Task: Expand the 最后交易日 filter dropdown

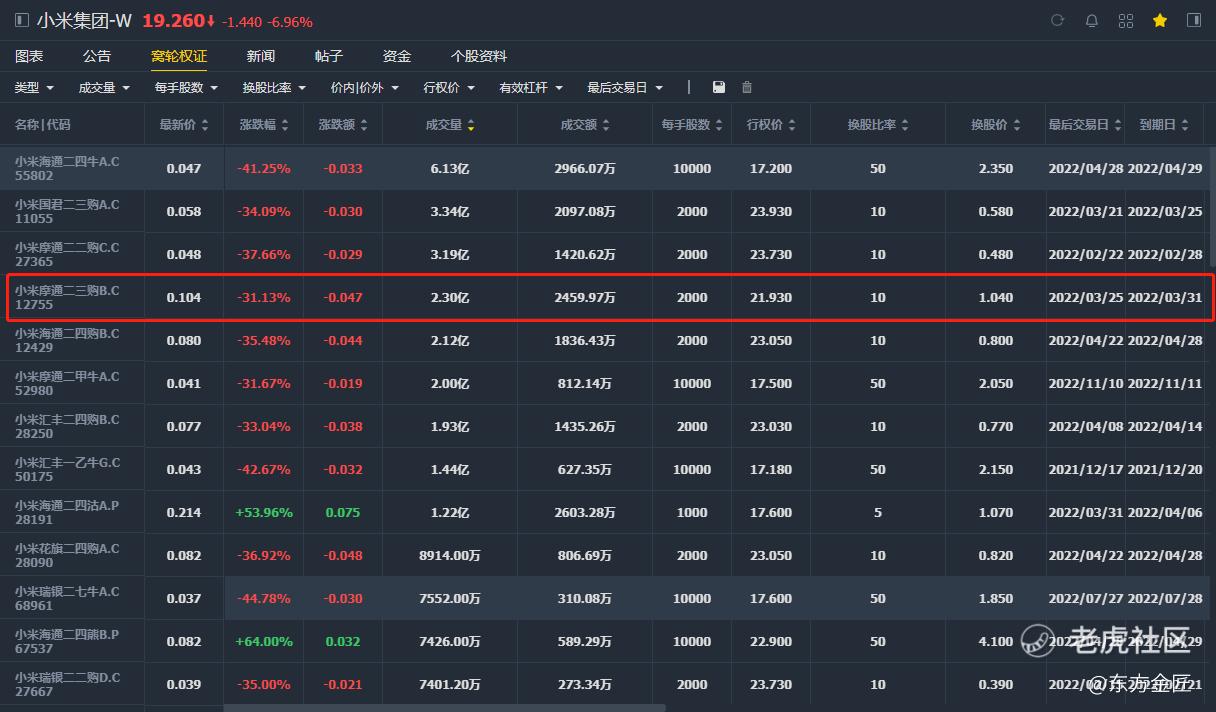Action: [625, 88]
